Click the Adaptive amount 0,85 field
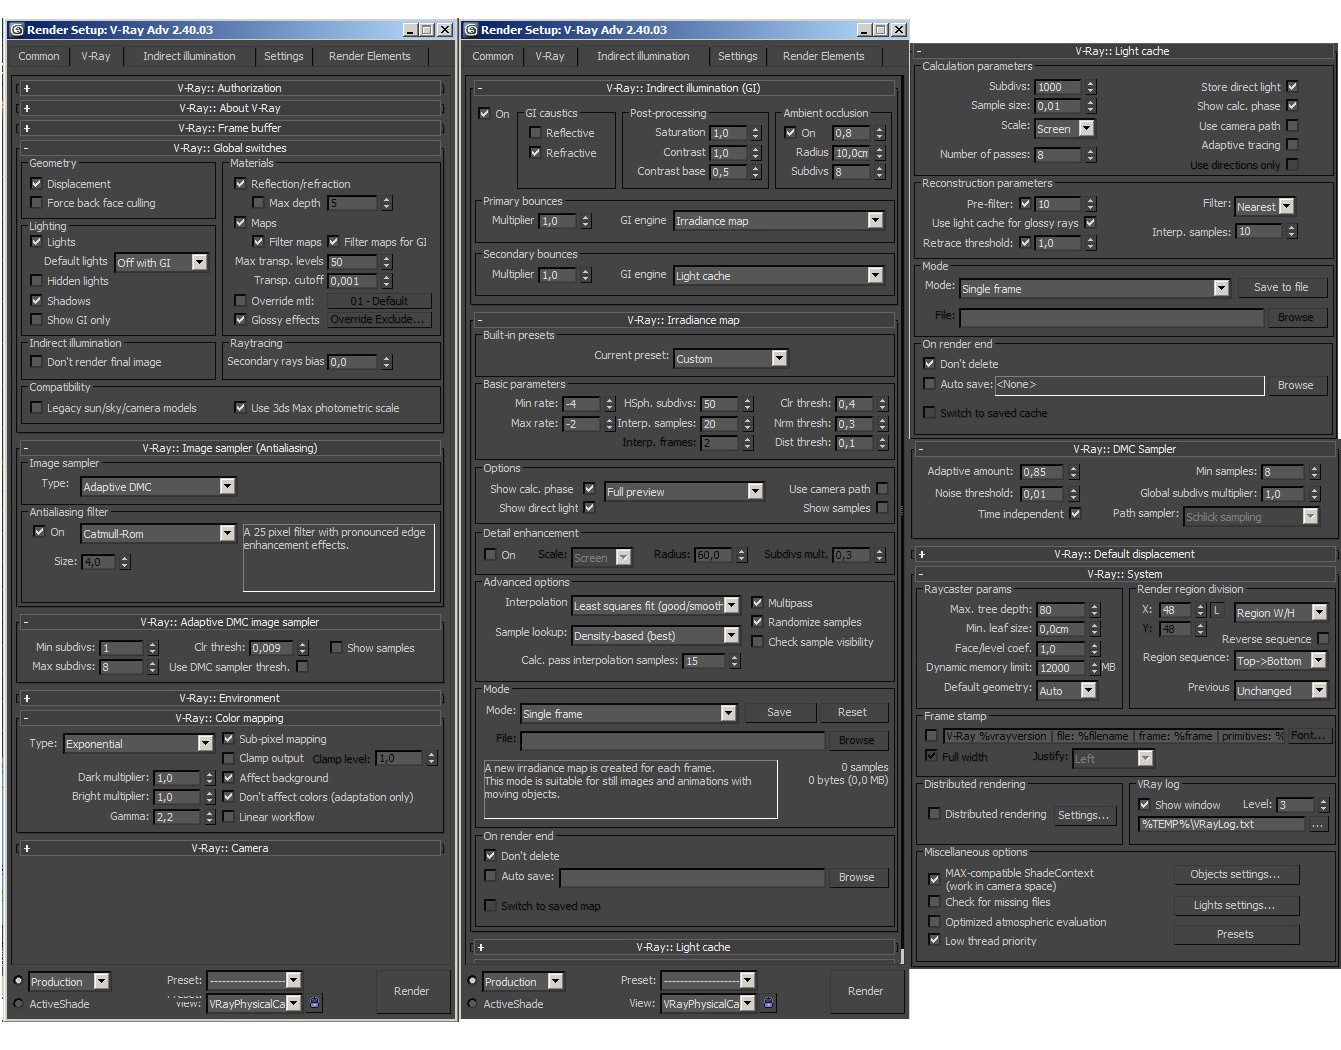The image size is (1341, 1050). pyautogui.click(x=1042, y=472)
